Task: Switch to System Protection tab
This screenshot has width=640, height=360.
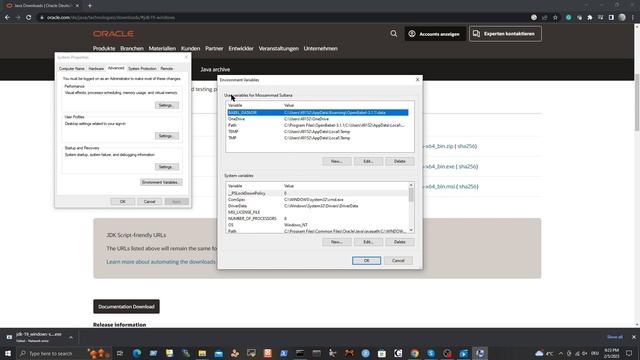Action: [142, 69]
